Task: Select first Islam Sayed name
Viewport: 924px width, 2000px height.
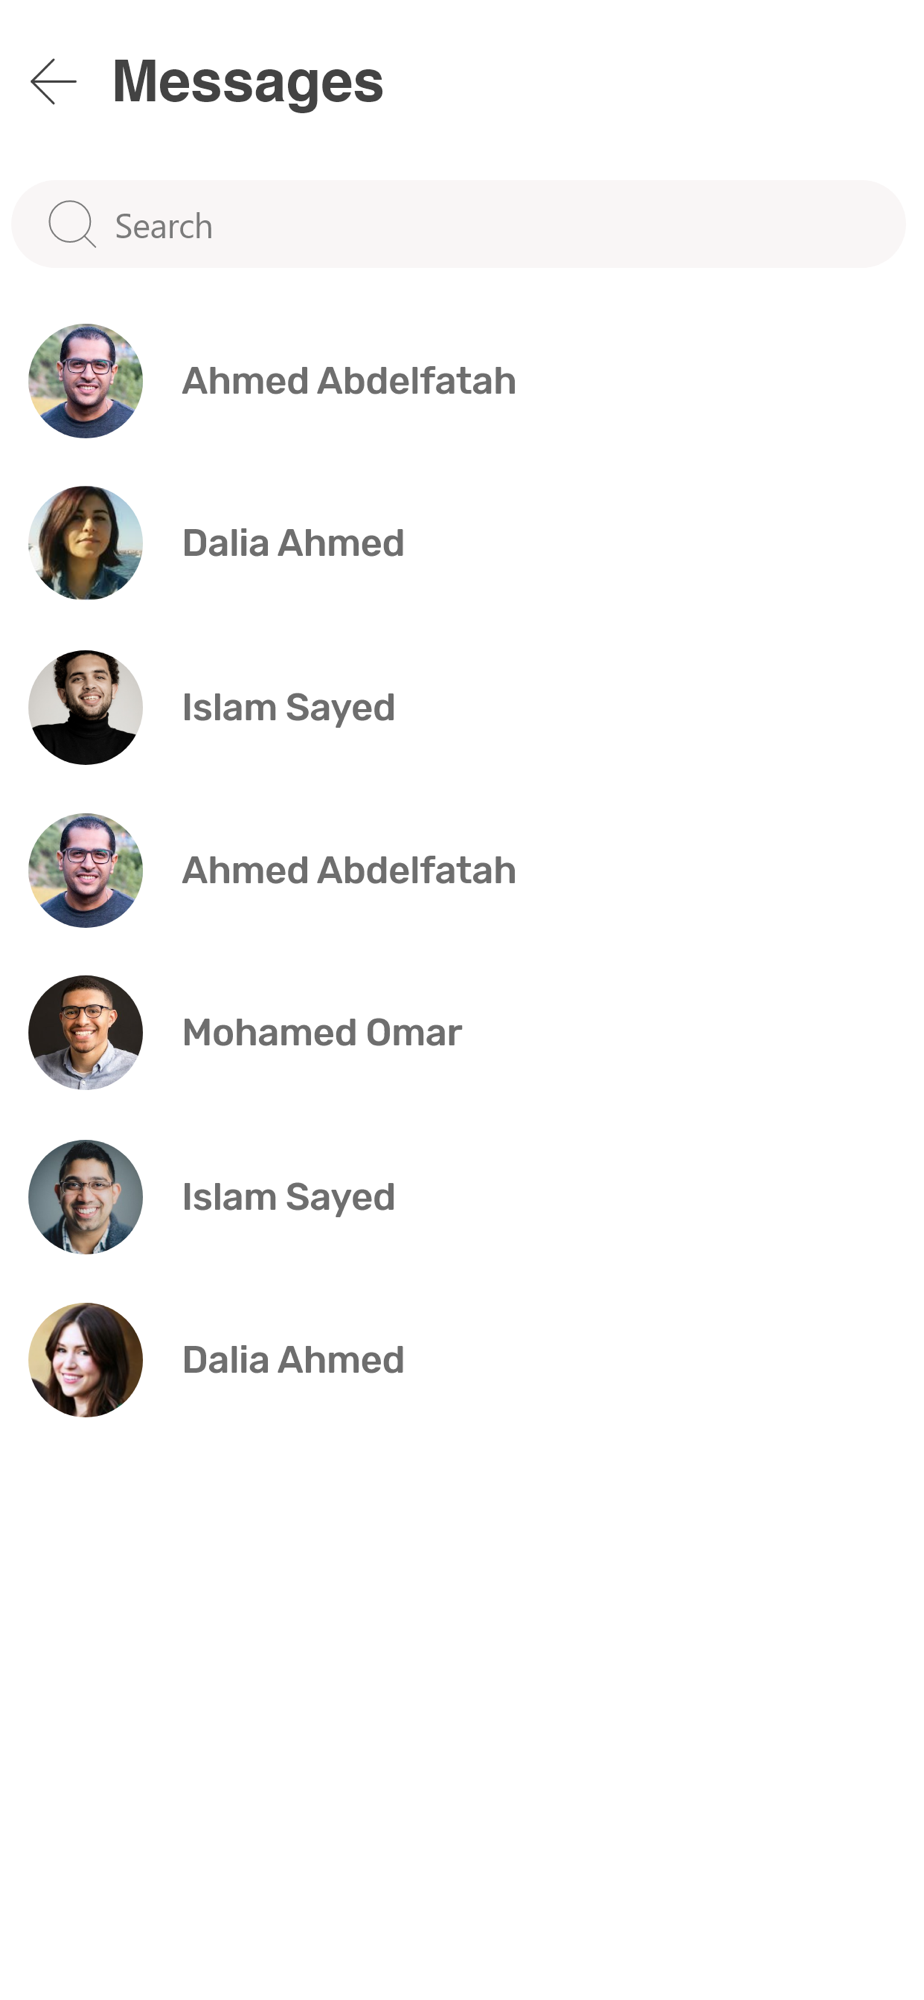Action: click(x=288, y=708)
